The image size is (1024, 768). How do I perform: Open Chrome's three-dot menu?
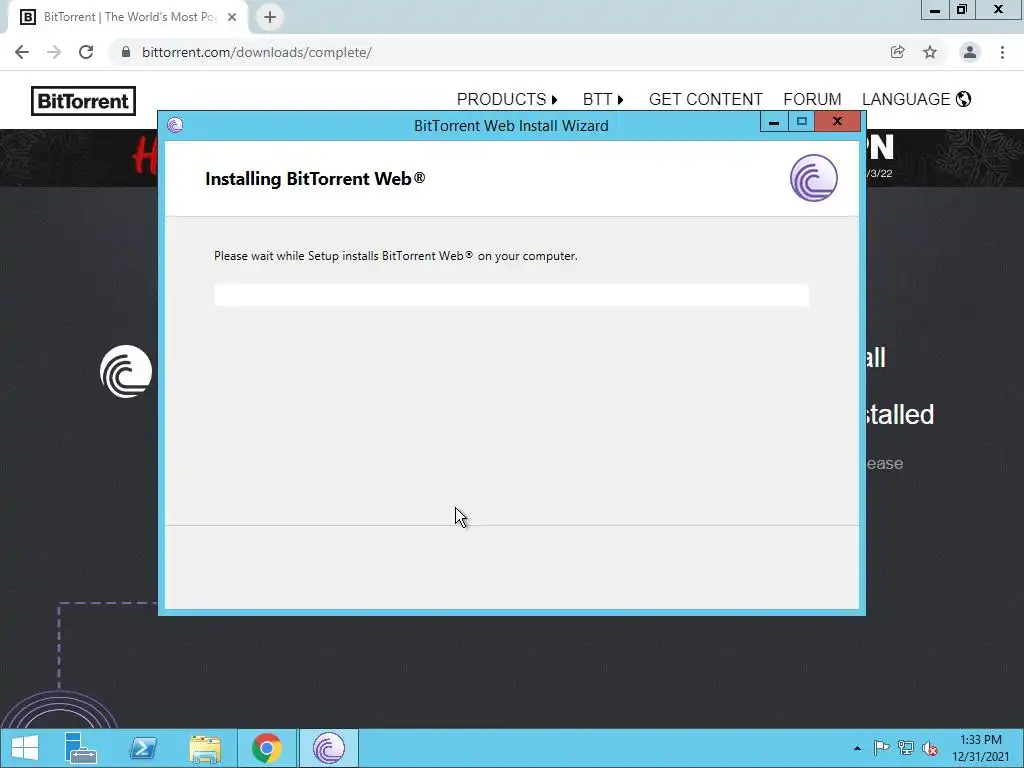[x=1002, y=52]
